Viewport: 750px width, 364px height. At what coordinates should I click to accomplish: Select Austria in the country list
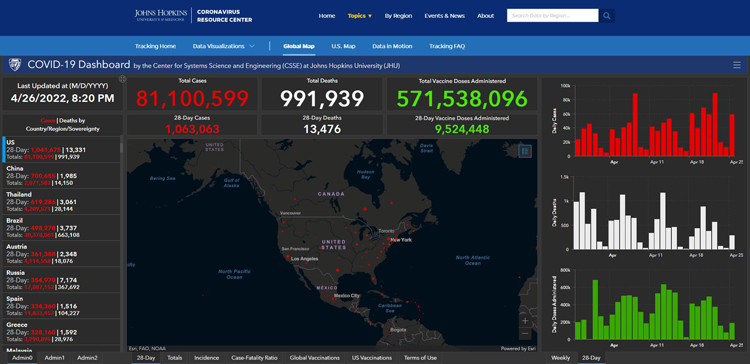[61, 254]
